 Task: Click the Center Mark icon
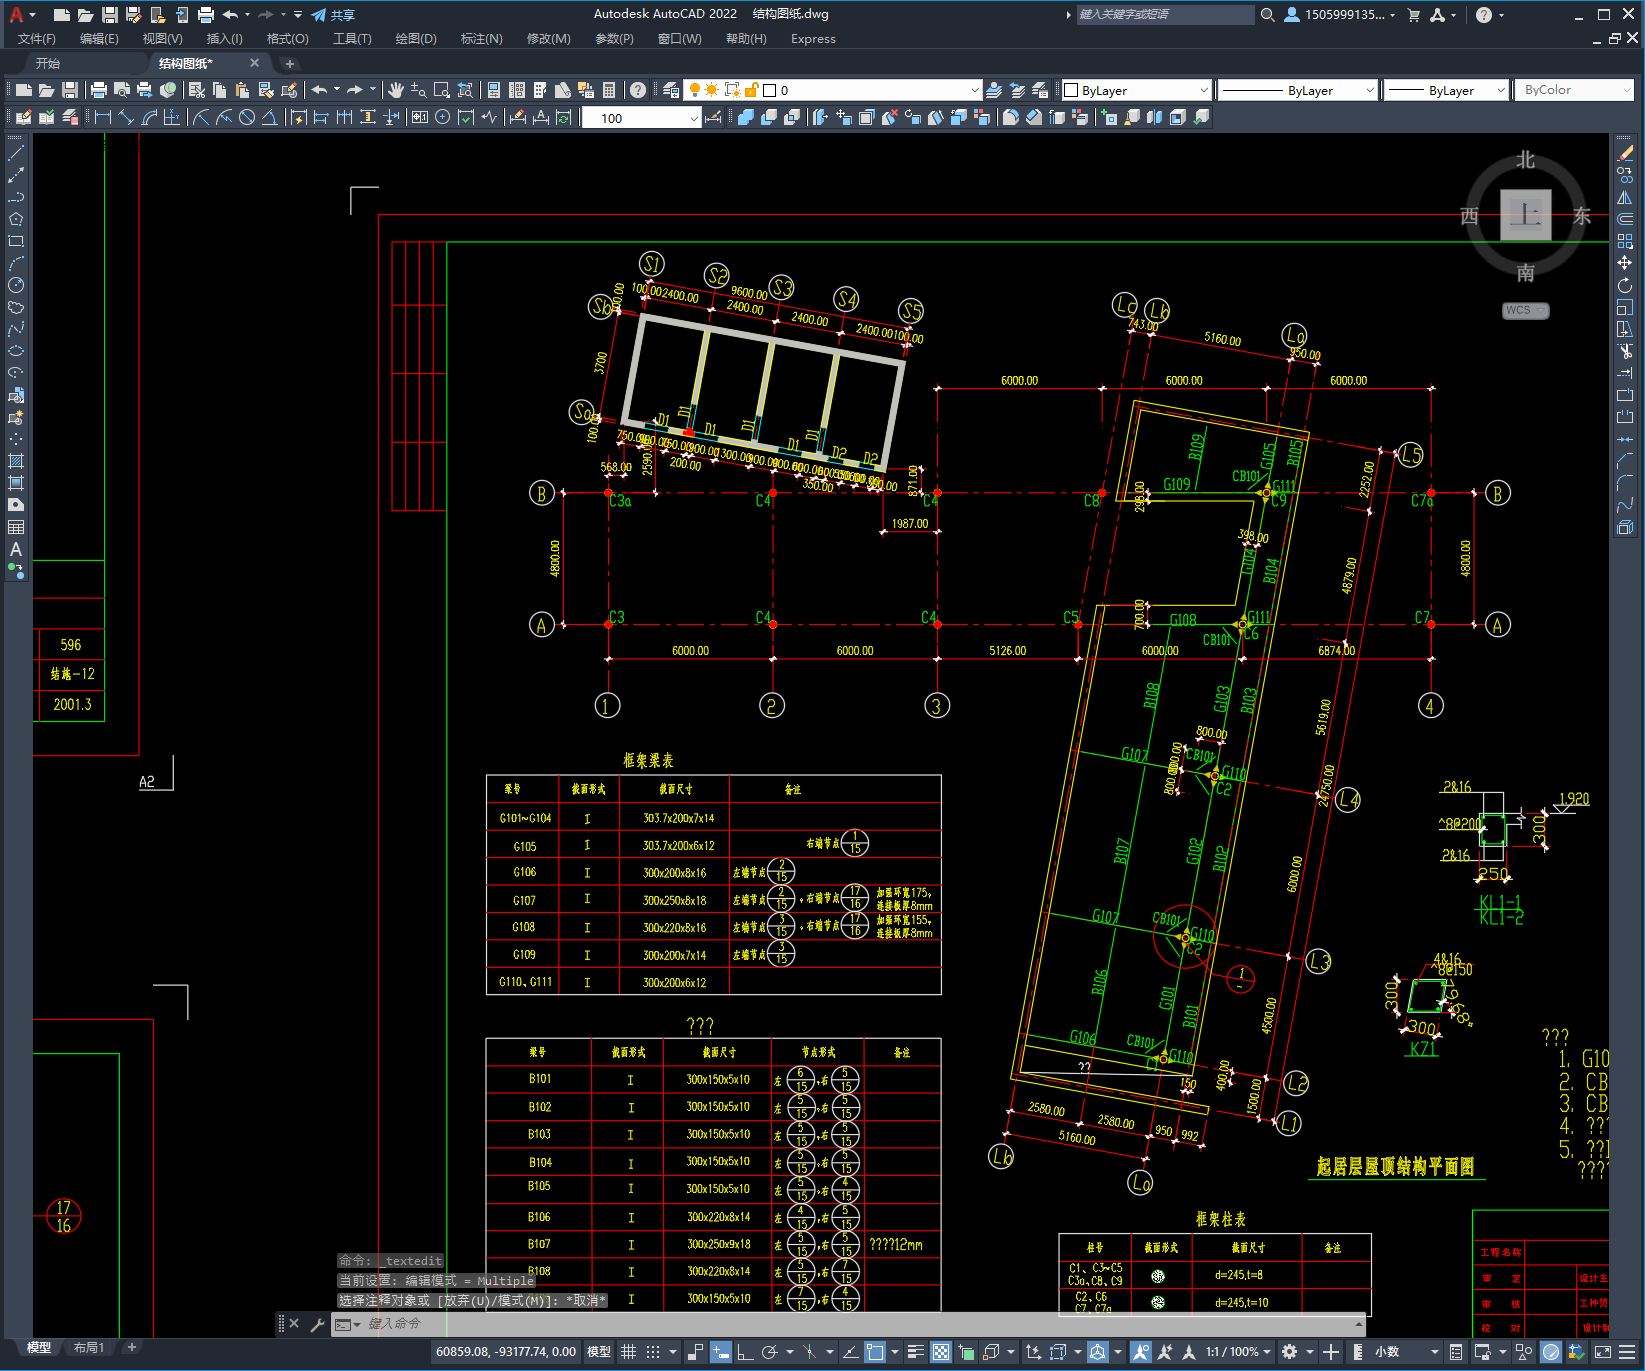point(443,117)
